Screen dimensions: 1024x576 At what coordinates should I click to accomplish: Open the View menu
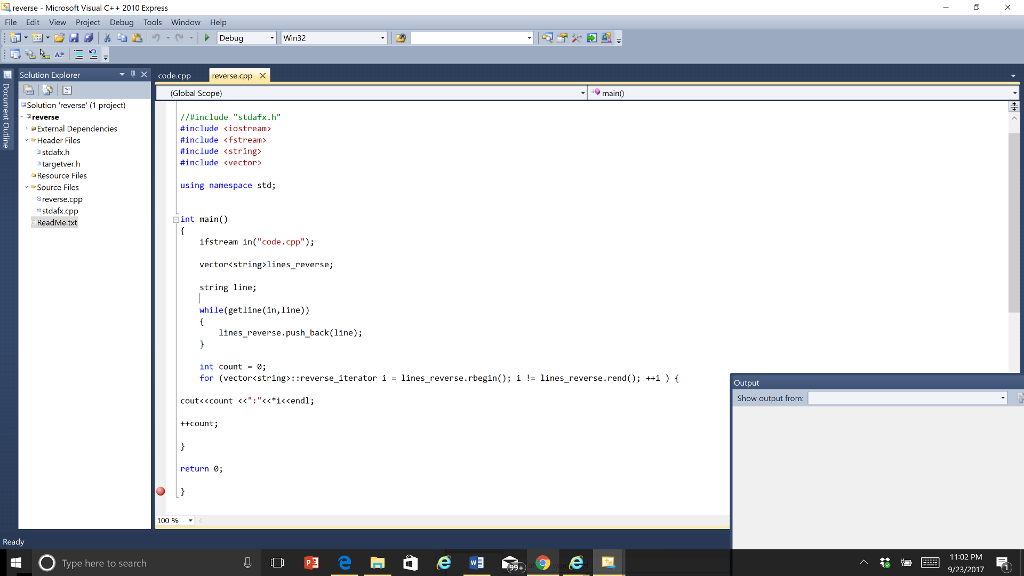click(57, 22)
